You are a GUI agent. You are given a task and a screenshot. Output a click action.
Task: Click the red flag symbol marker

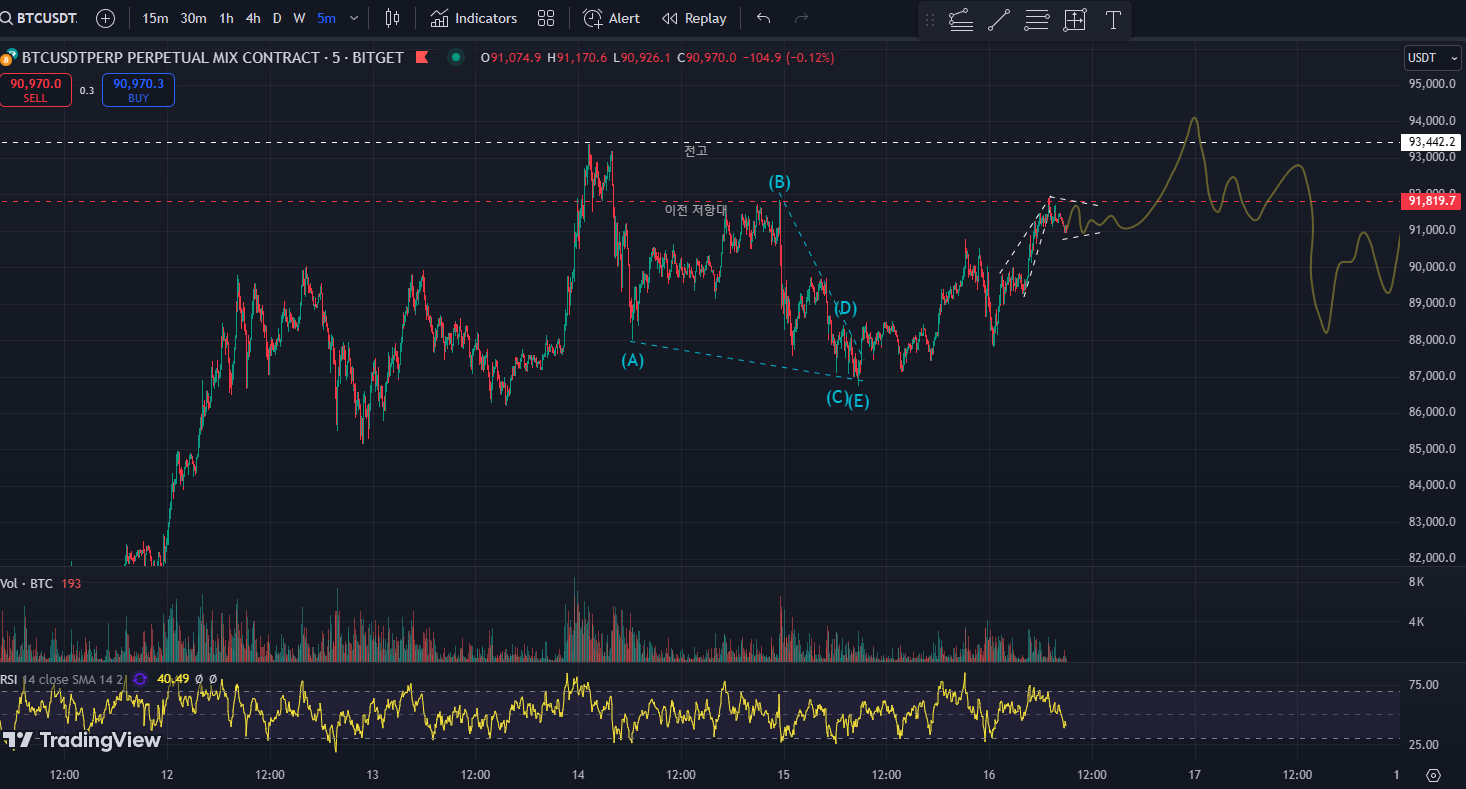click(421, 58)
